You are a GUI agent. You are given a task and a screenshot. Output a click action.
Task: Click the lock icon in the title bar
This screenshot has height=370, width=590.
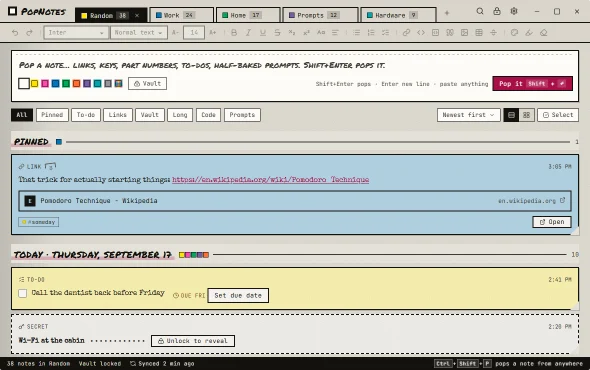pyautogui.click(x=497, y=11)
